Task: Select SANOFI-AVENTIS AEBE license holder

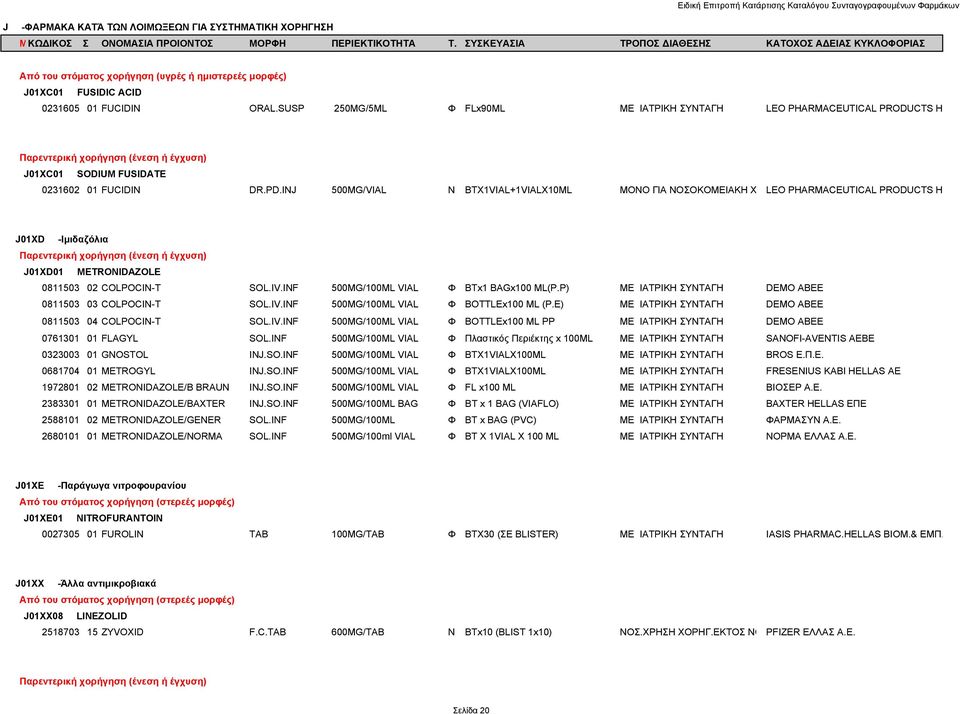Action: click(x=820, y=339)
